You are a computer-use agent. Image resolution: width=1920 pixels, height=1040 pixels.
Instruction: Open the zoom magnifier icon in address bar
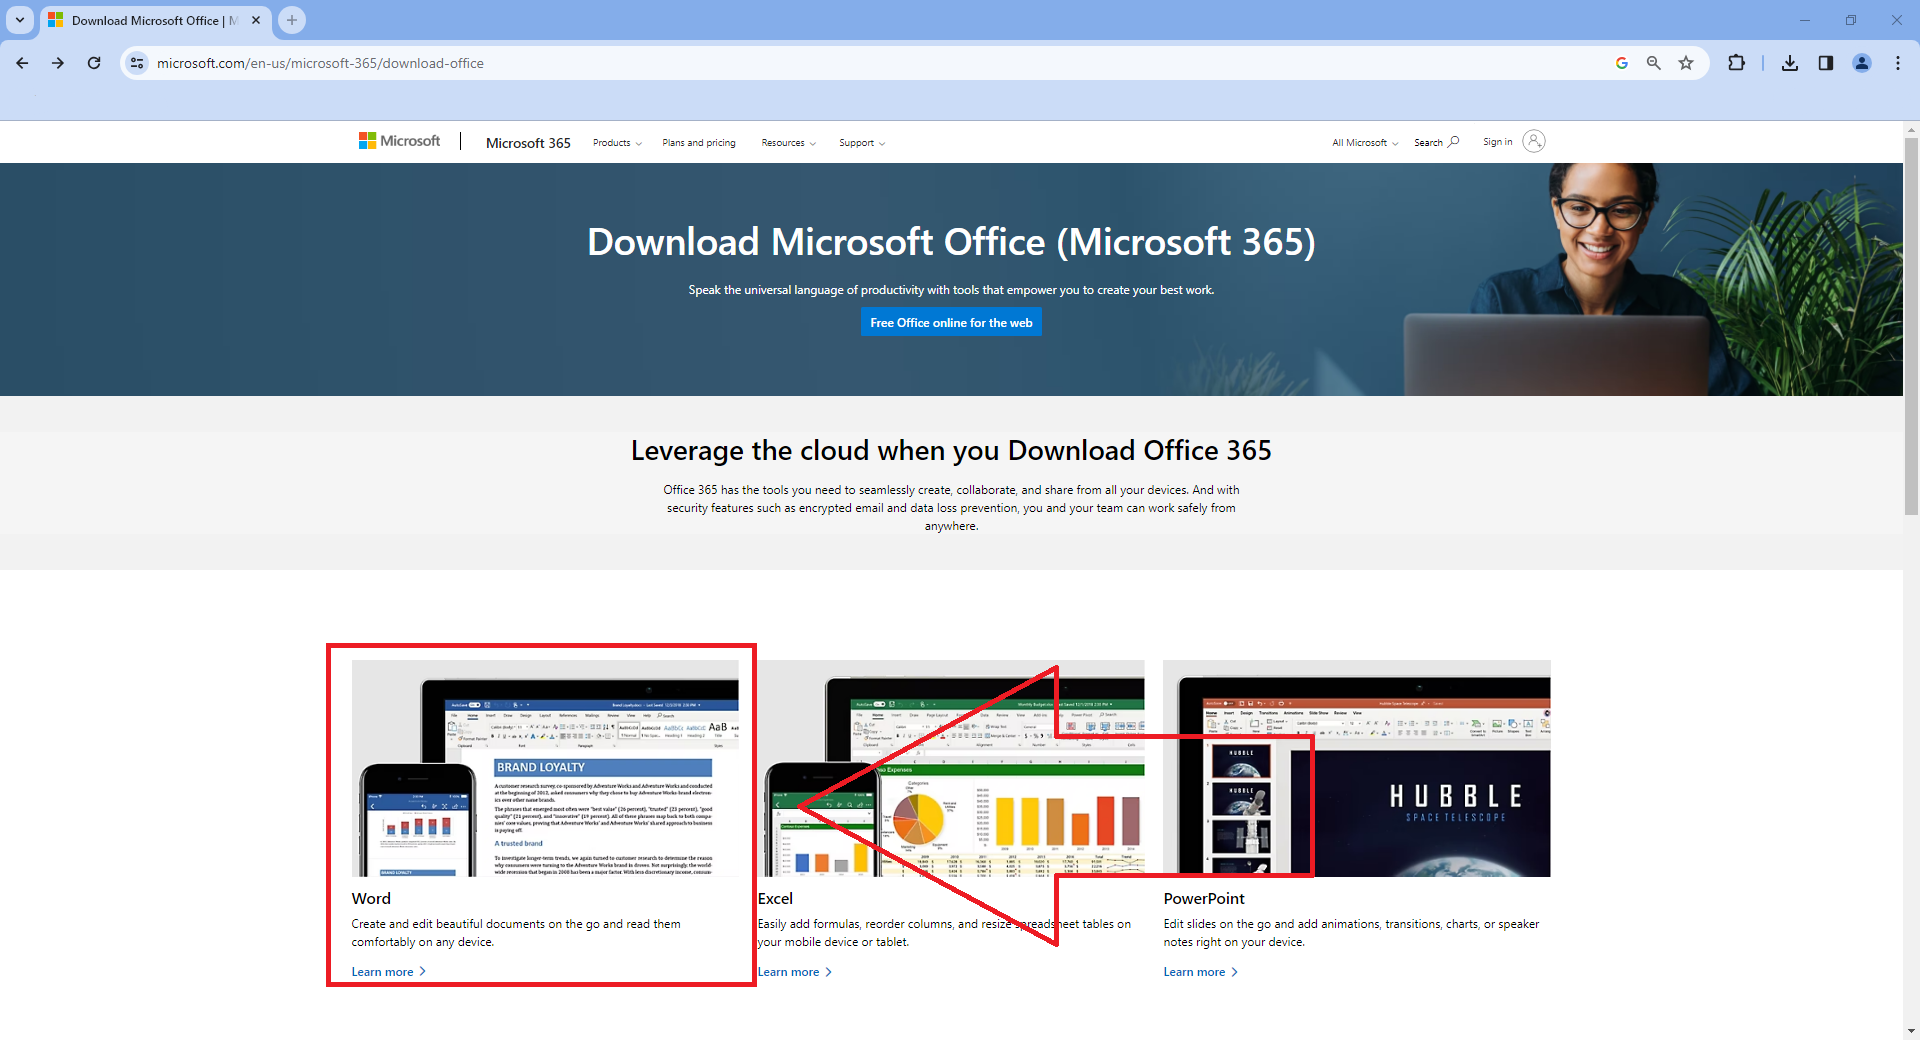[1654, 63]
